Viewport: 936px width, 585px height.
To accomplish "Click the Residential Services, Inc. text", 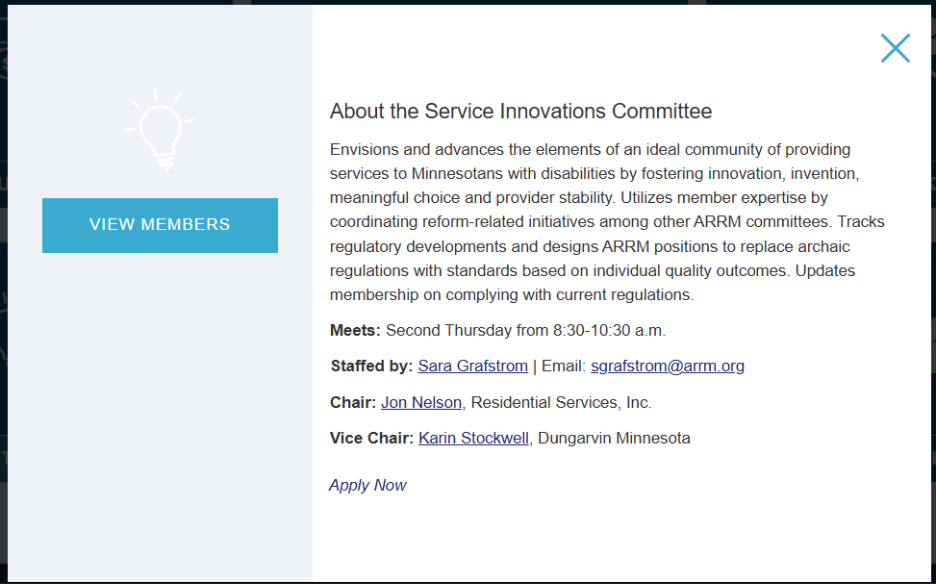I will click(x=561, y=402).
